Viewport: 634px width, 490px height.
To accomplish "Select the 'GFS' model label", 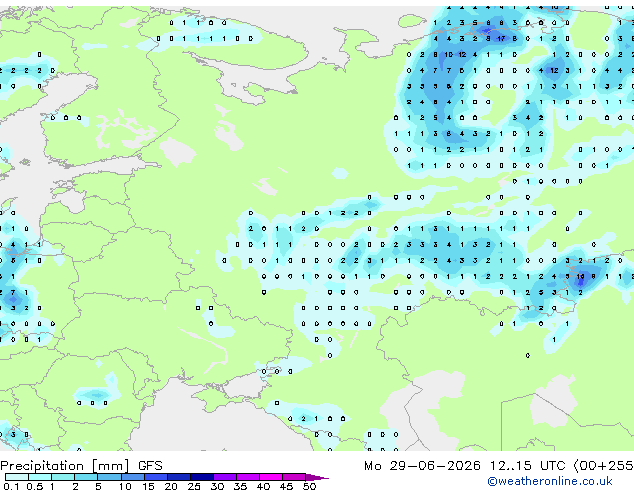I will coord(150,466).
